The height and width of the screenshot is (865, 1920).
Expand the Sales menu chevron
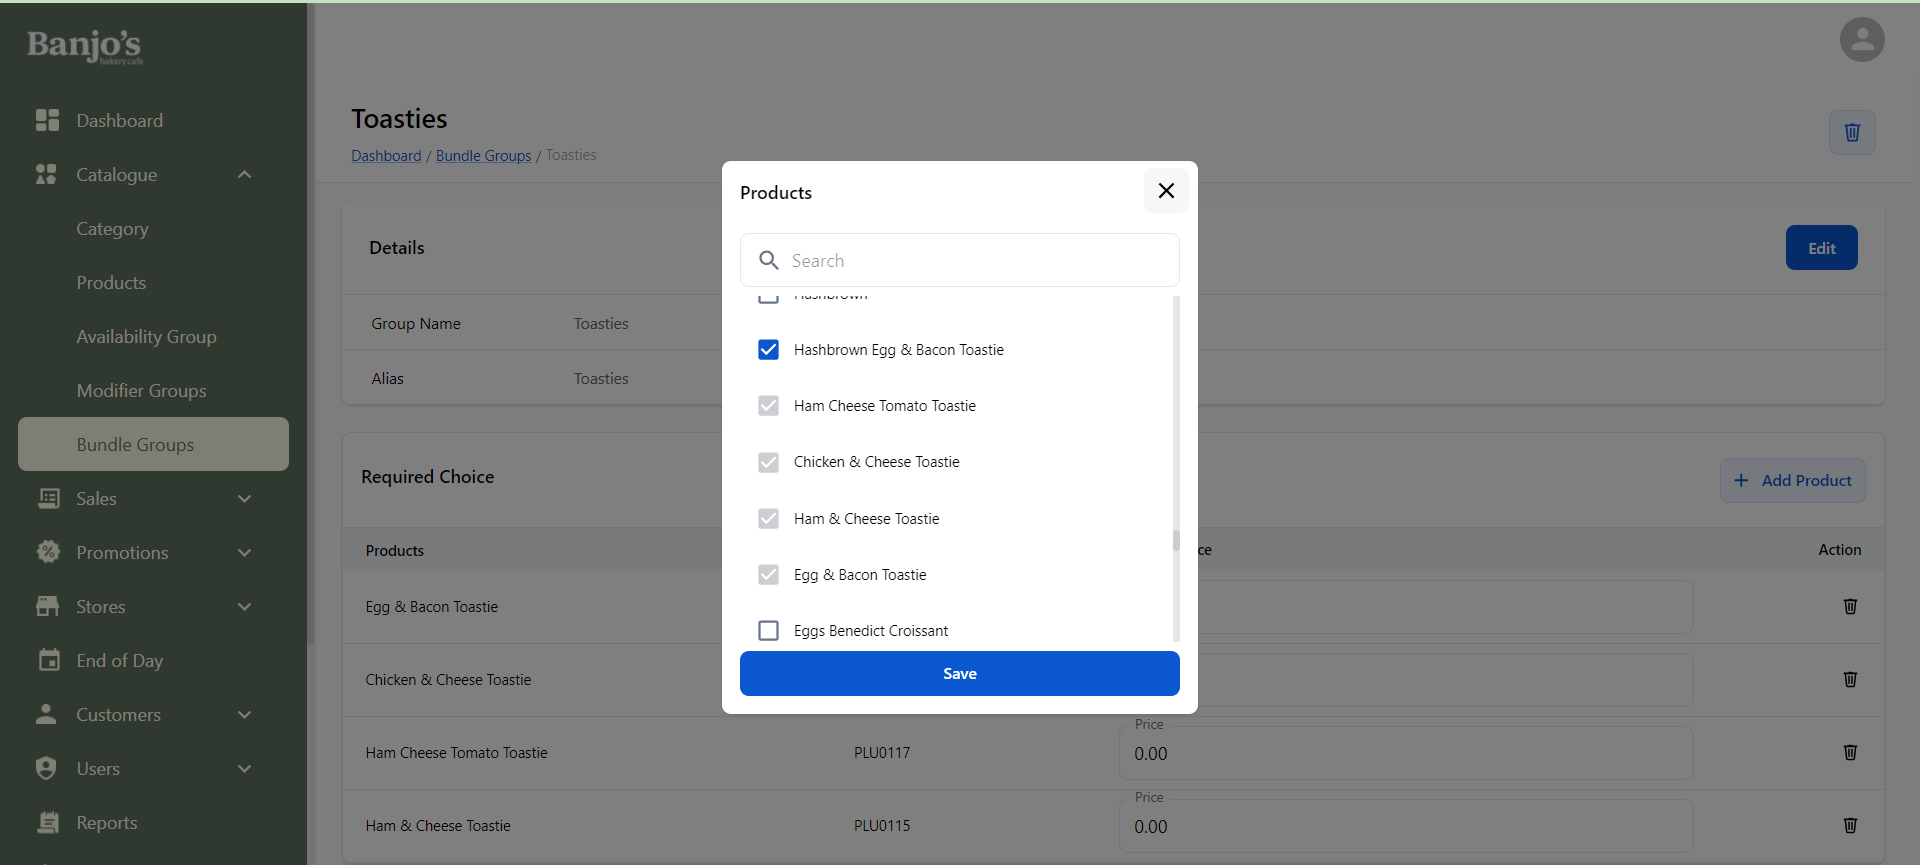pyautogui.click(x=244, y=499)
